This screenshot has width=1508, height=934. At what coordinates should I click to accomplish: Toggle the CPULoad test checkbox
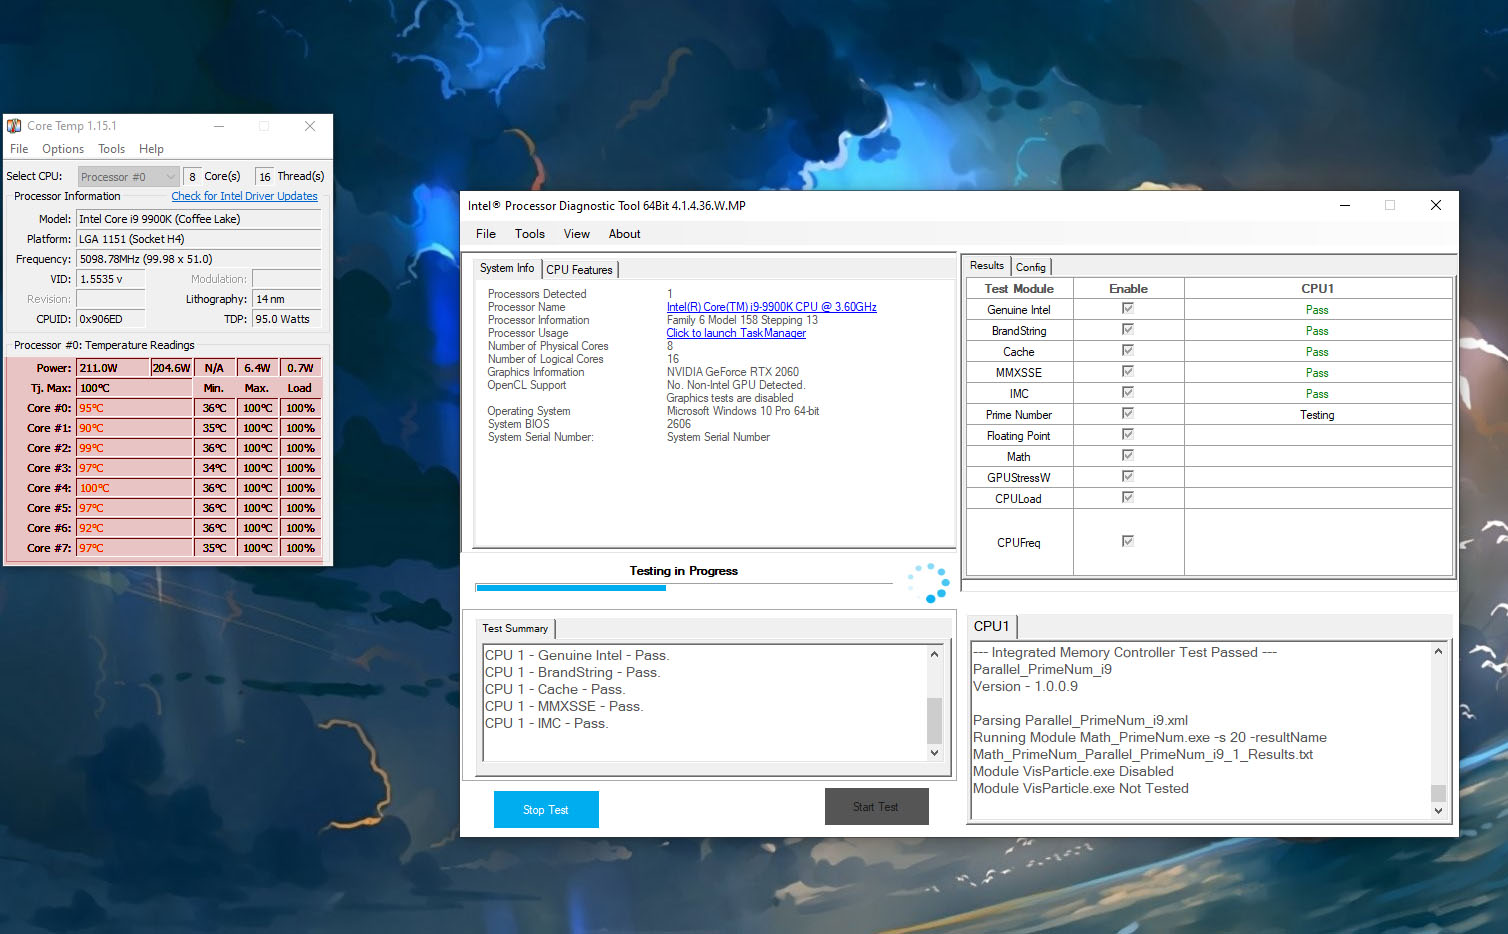1128,498
